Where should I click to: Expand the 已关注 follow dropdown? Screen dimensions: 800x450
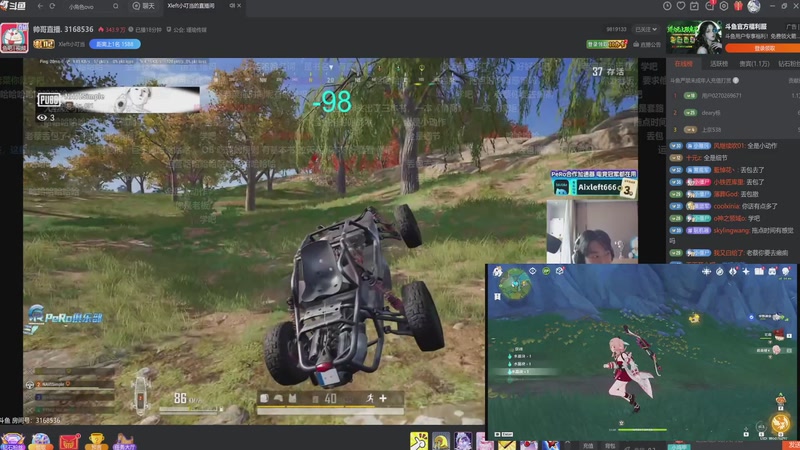click(646, 30)
